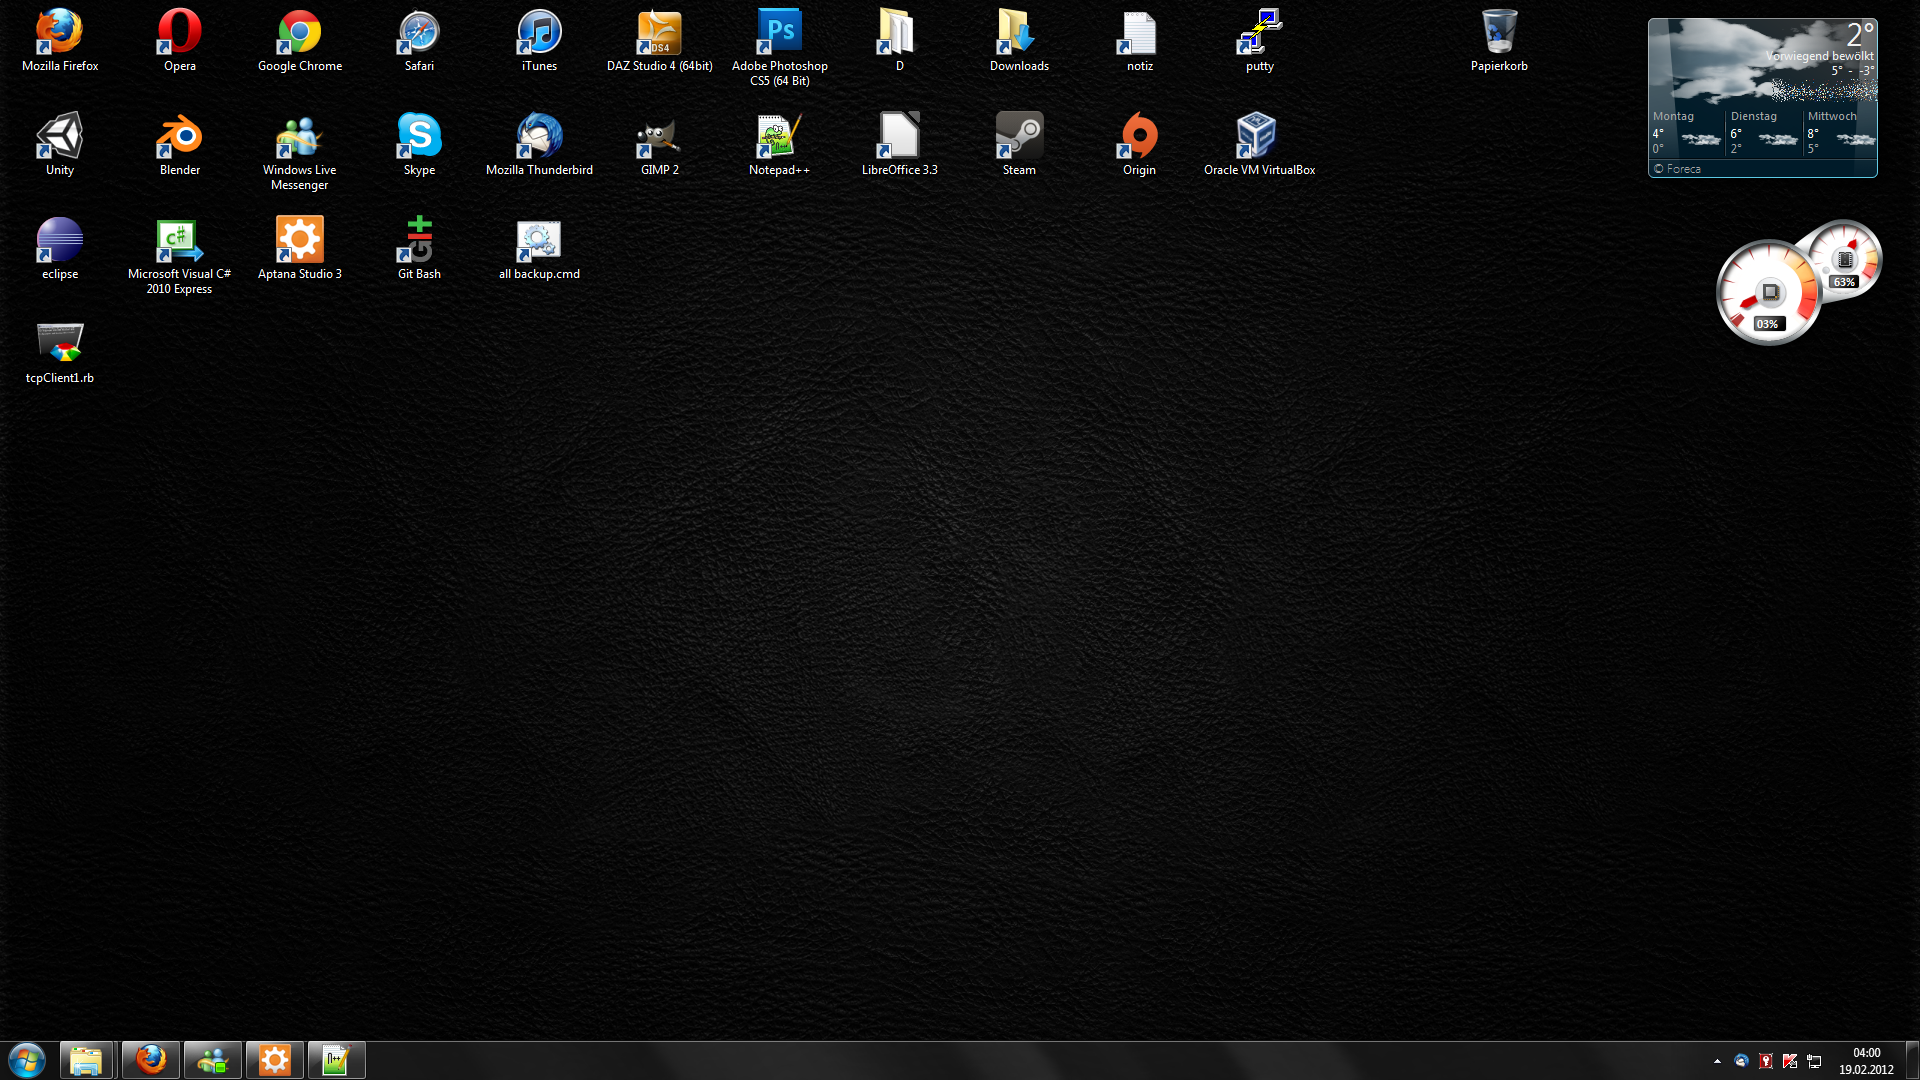Open Windows Live Messenger taskbar button
The height and width of the screenshot is (1080, 1920).
click(213, 1060)
